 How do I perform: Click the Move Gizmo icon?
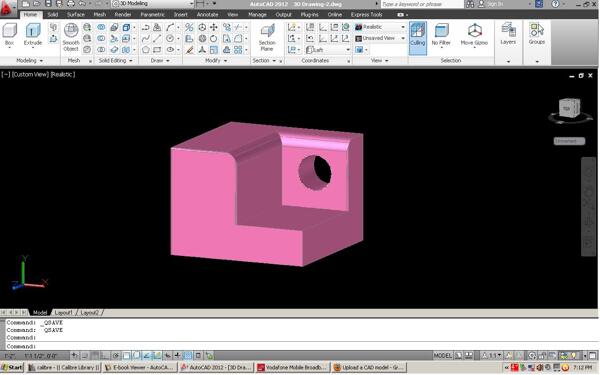pyautogui.click(x=474, y=34)
